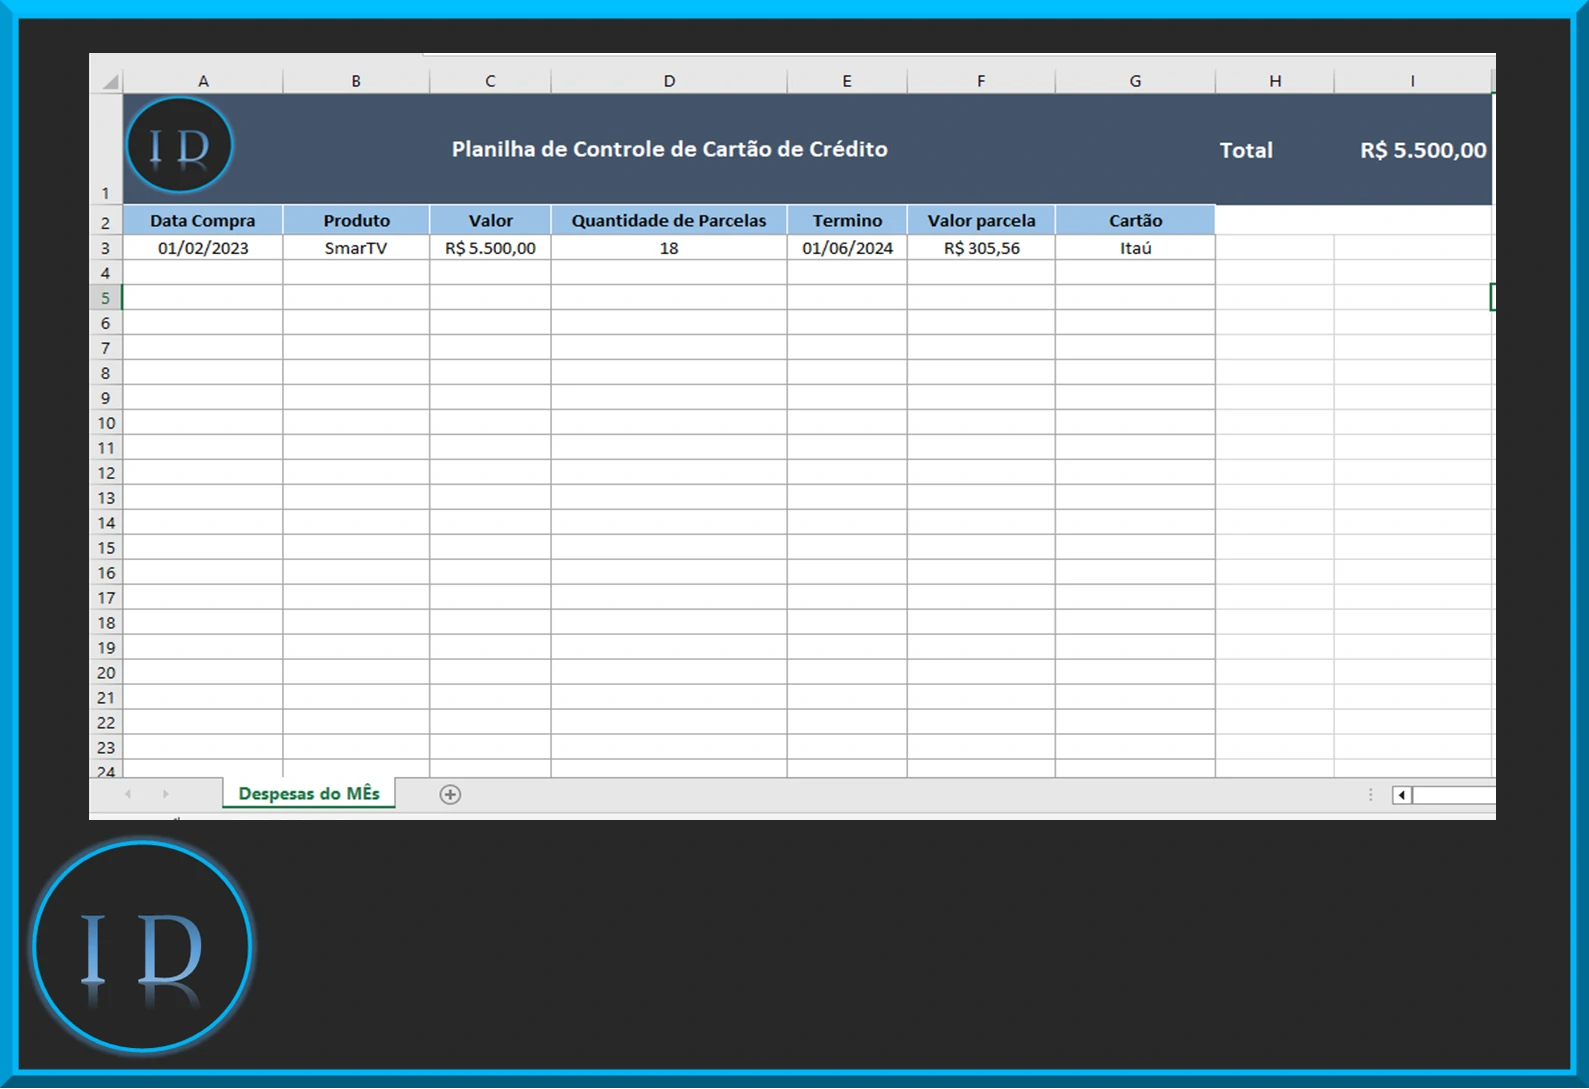1589x1089 pixels.
Task: Open the Despesas do MÊs sheet tab
Action: point(309,793)
